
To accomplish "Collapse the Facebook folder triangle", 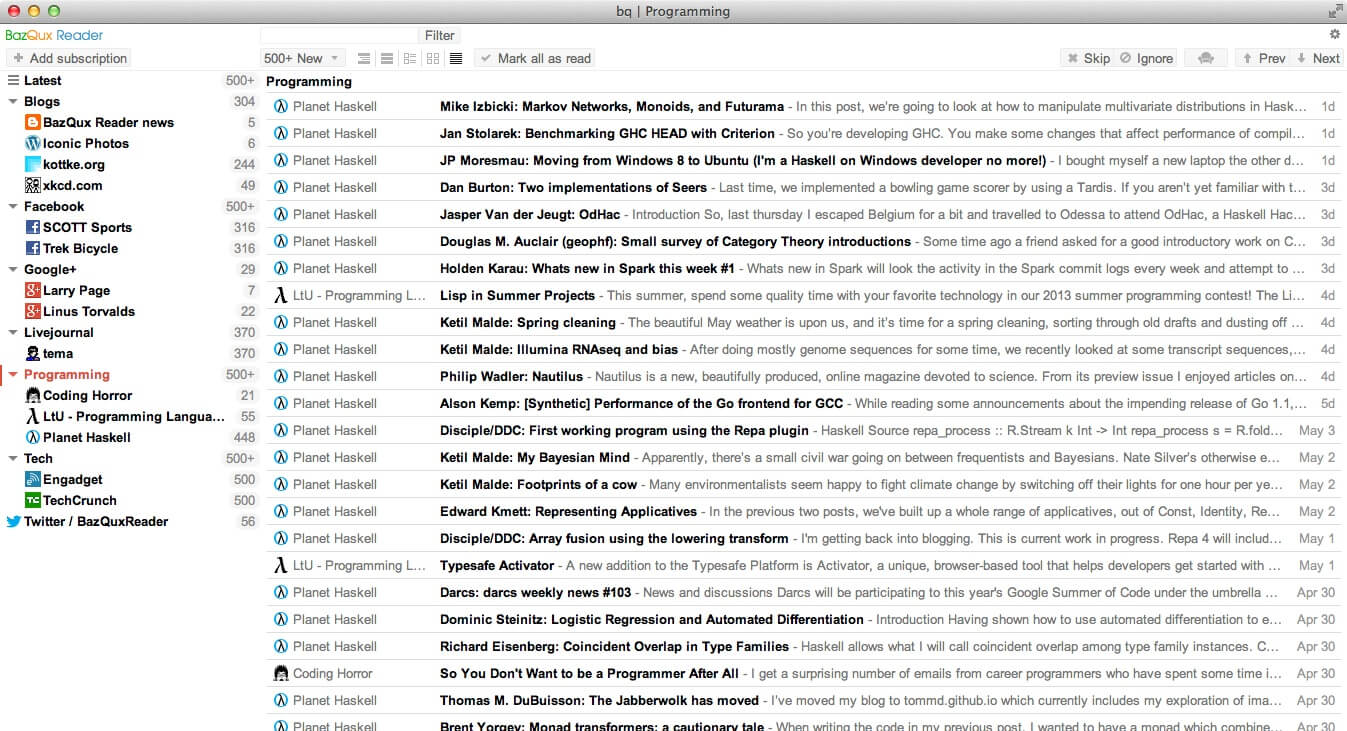I will point(13,207).
